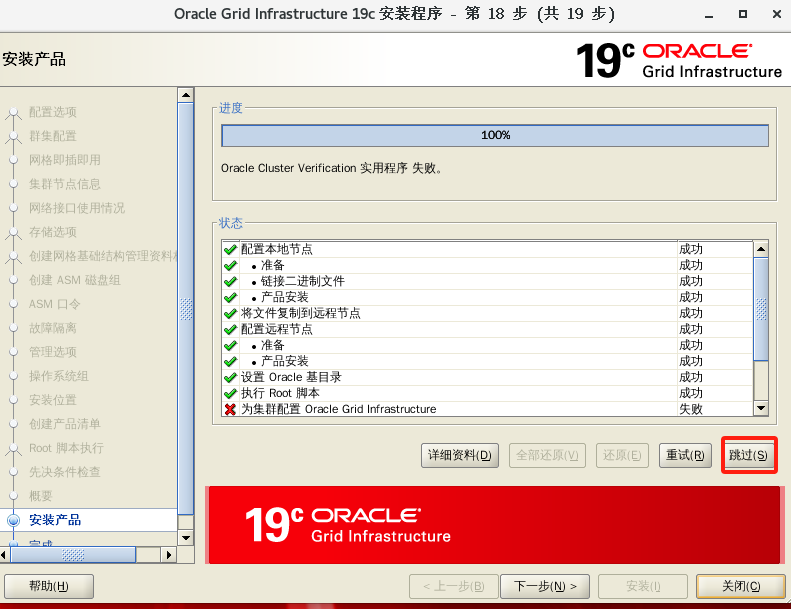This screenshot has width=791, height=609.
Task: Click the step marker icon for 安装产品
Action: (x=14, y=520)
